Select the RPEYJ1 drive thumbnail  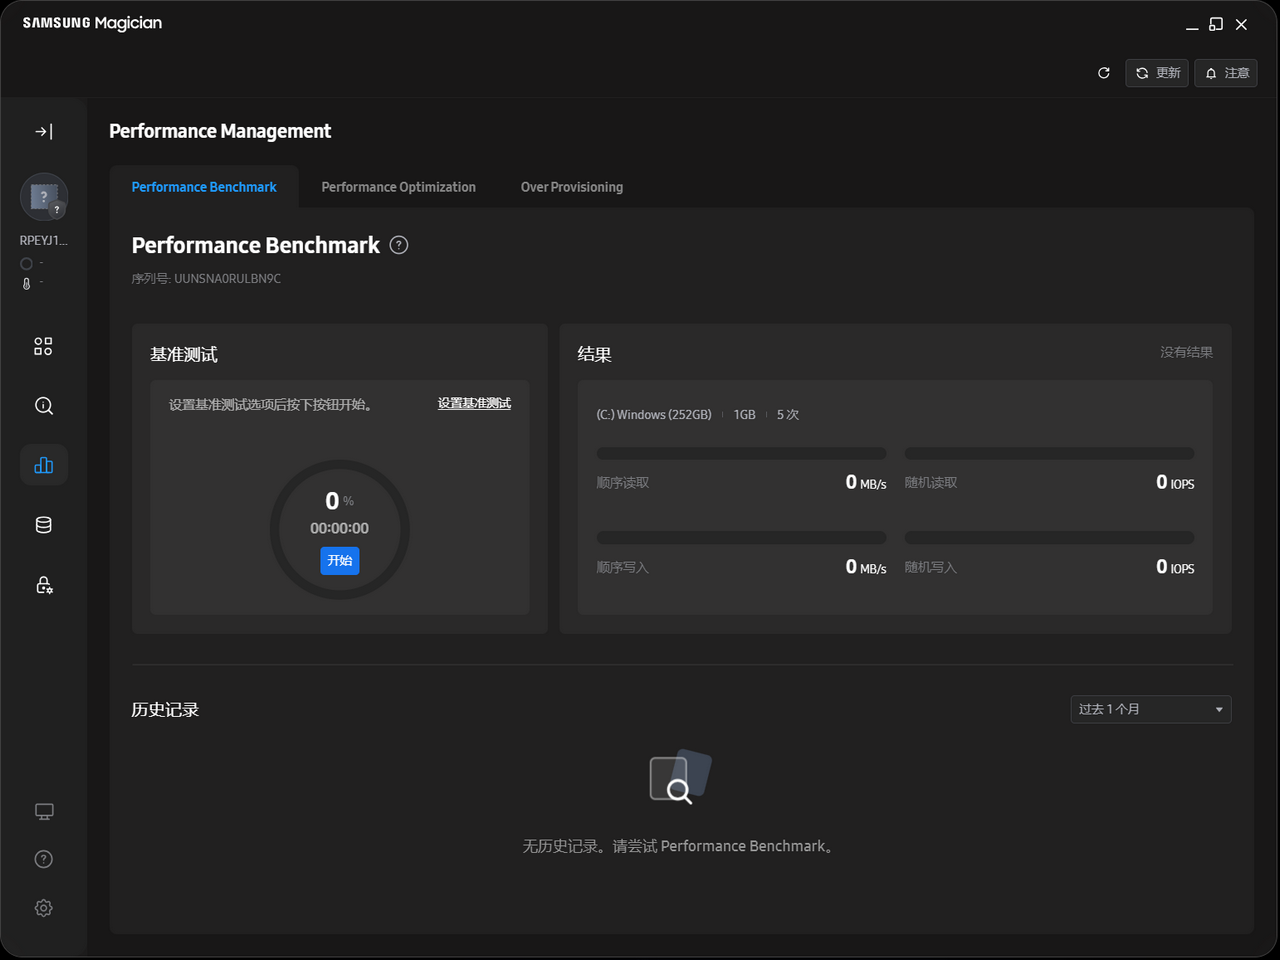[x=44, y=197]
